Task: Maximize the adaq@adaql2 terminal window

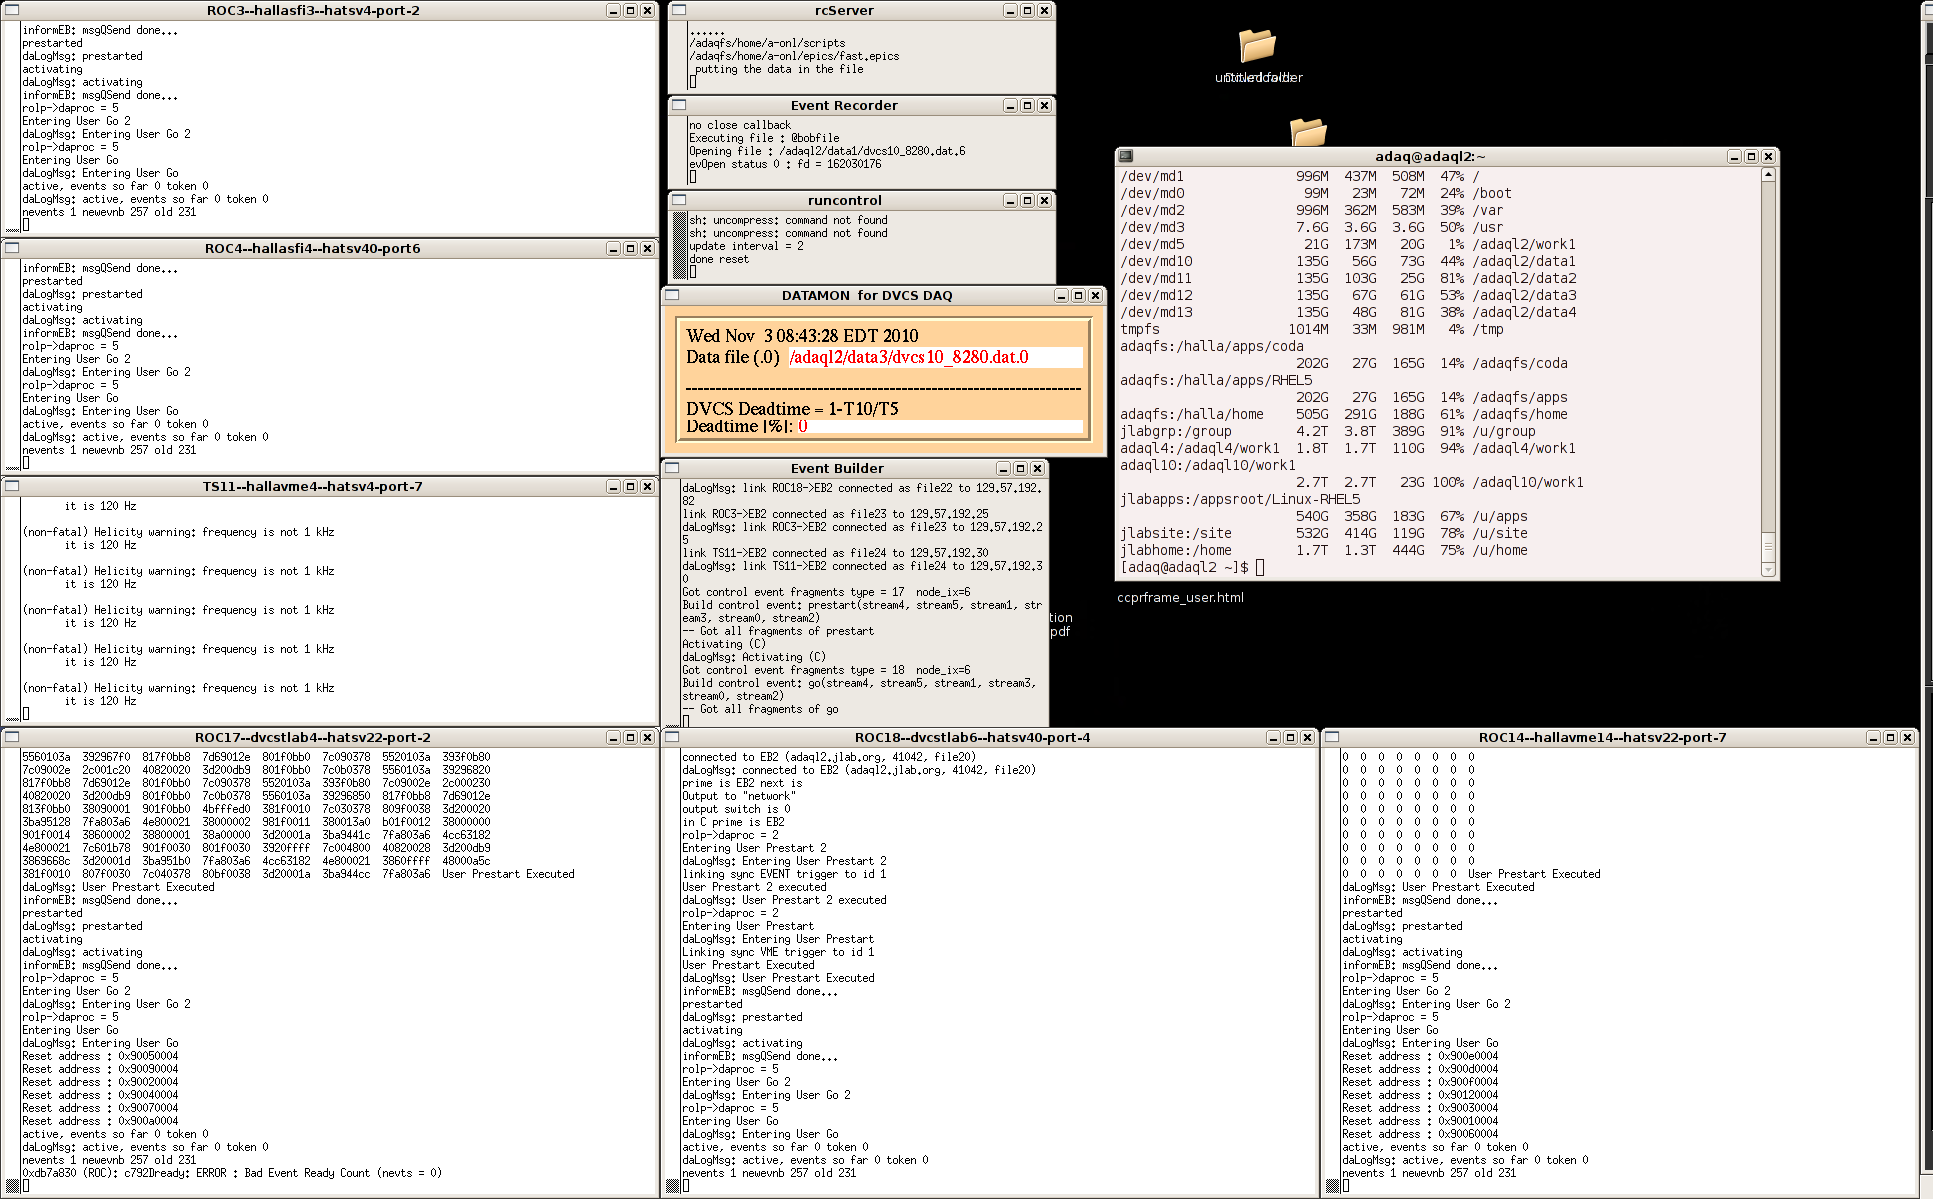Action: 1751,156
